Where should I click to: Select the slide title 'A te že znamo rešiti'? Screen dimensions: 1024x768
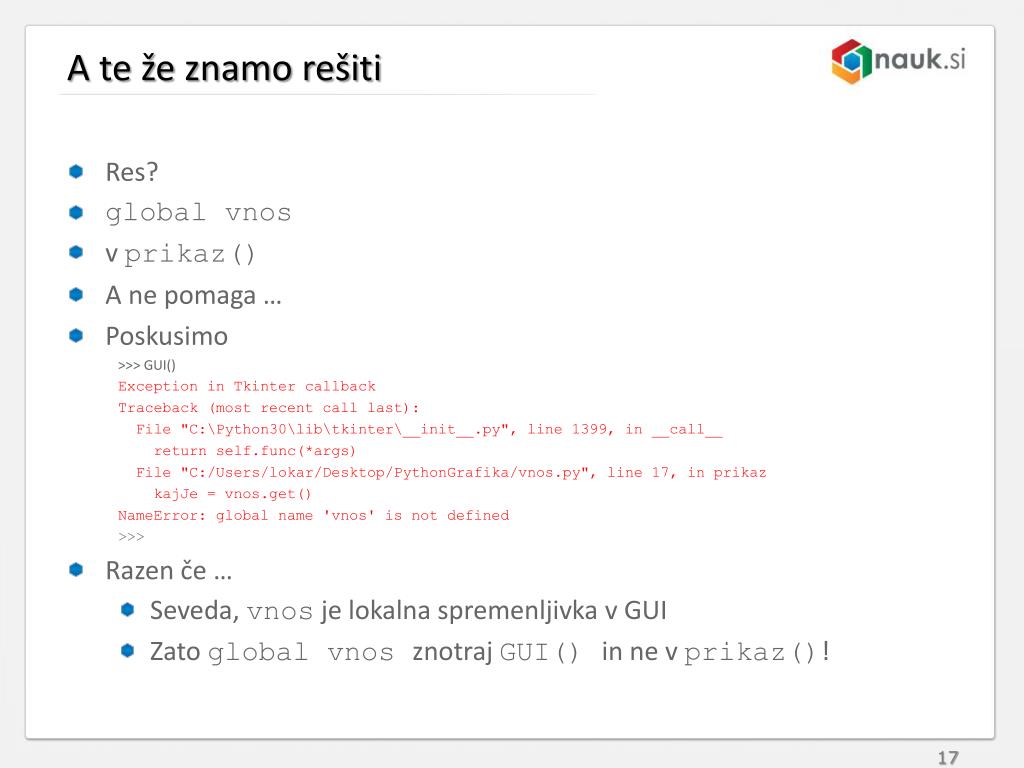pos(224,69)
